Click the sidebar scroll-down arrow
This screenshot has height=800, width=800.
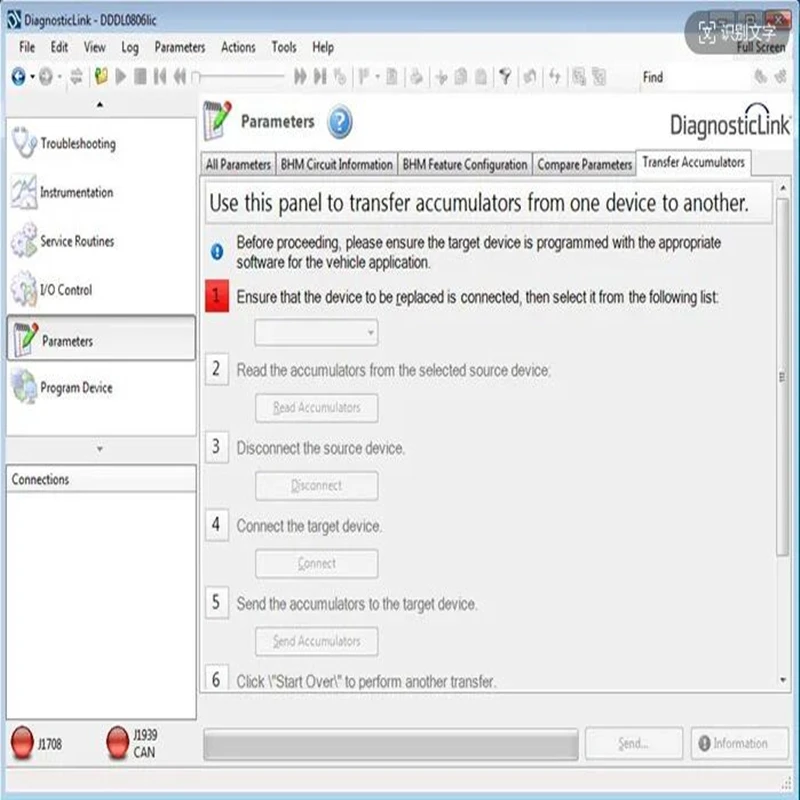[100, 449]
